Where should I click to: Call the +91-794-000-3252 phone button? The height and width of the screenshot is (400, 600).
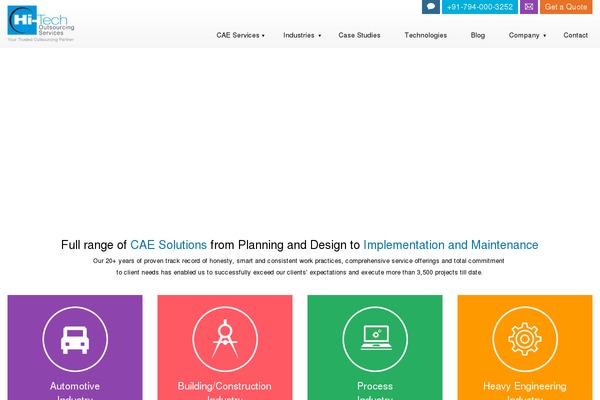point(480,7)
